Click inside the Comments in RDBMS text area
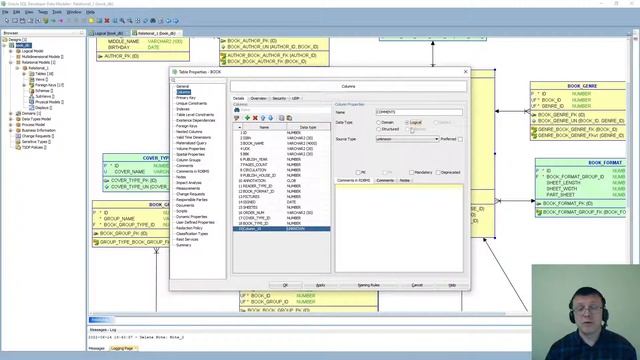 pos(399,228)
